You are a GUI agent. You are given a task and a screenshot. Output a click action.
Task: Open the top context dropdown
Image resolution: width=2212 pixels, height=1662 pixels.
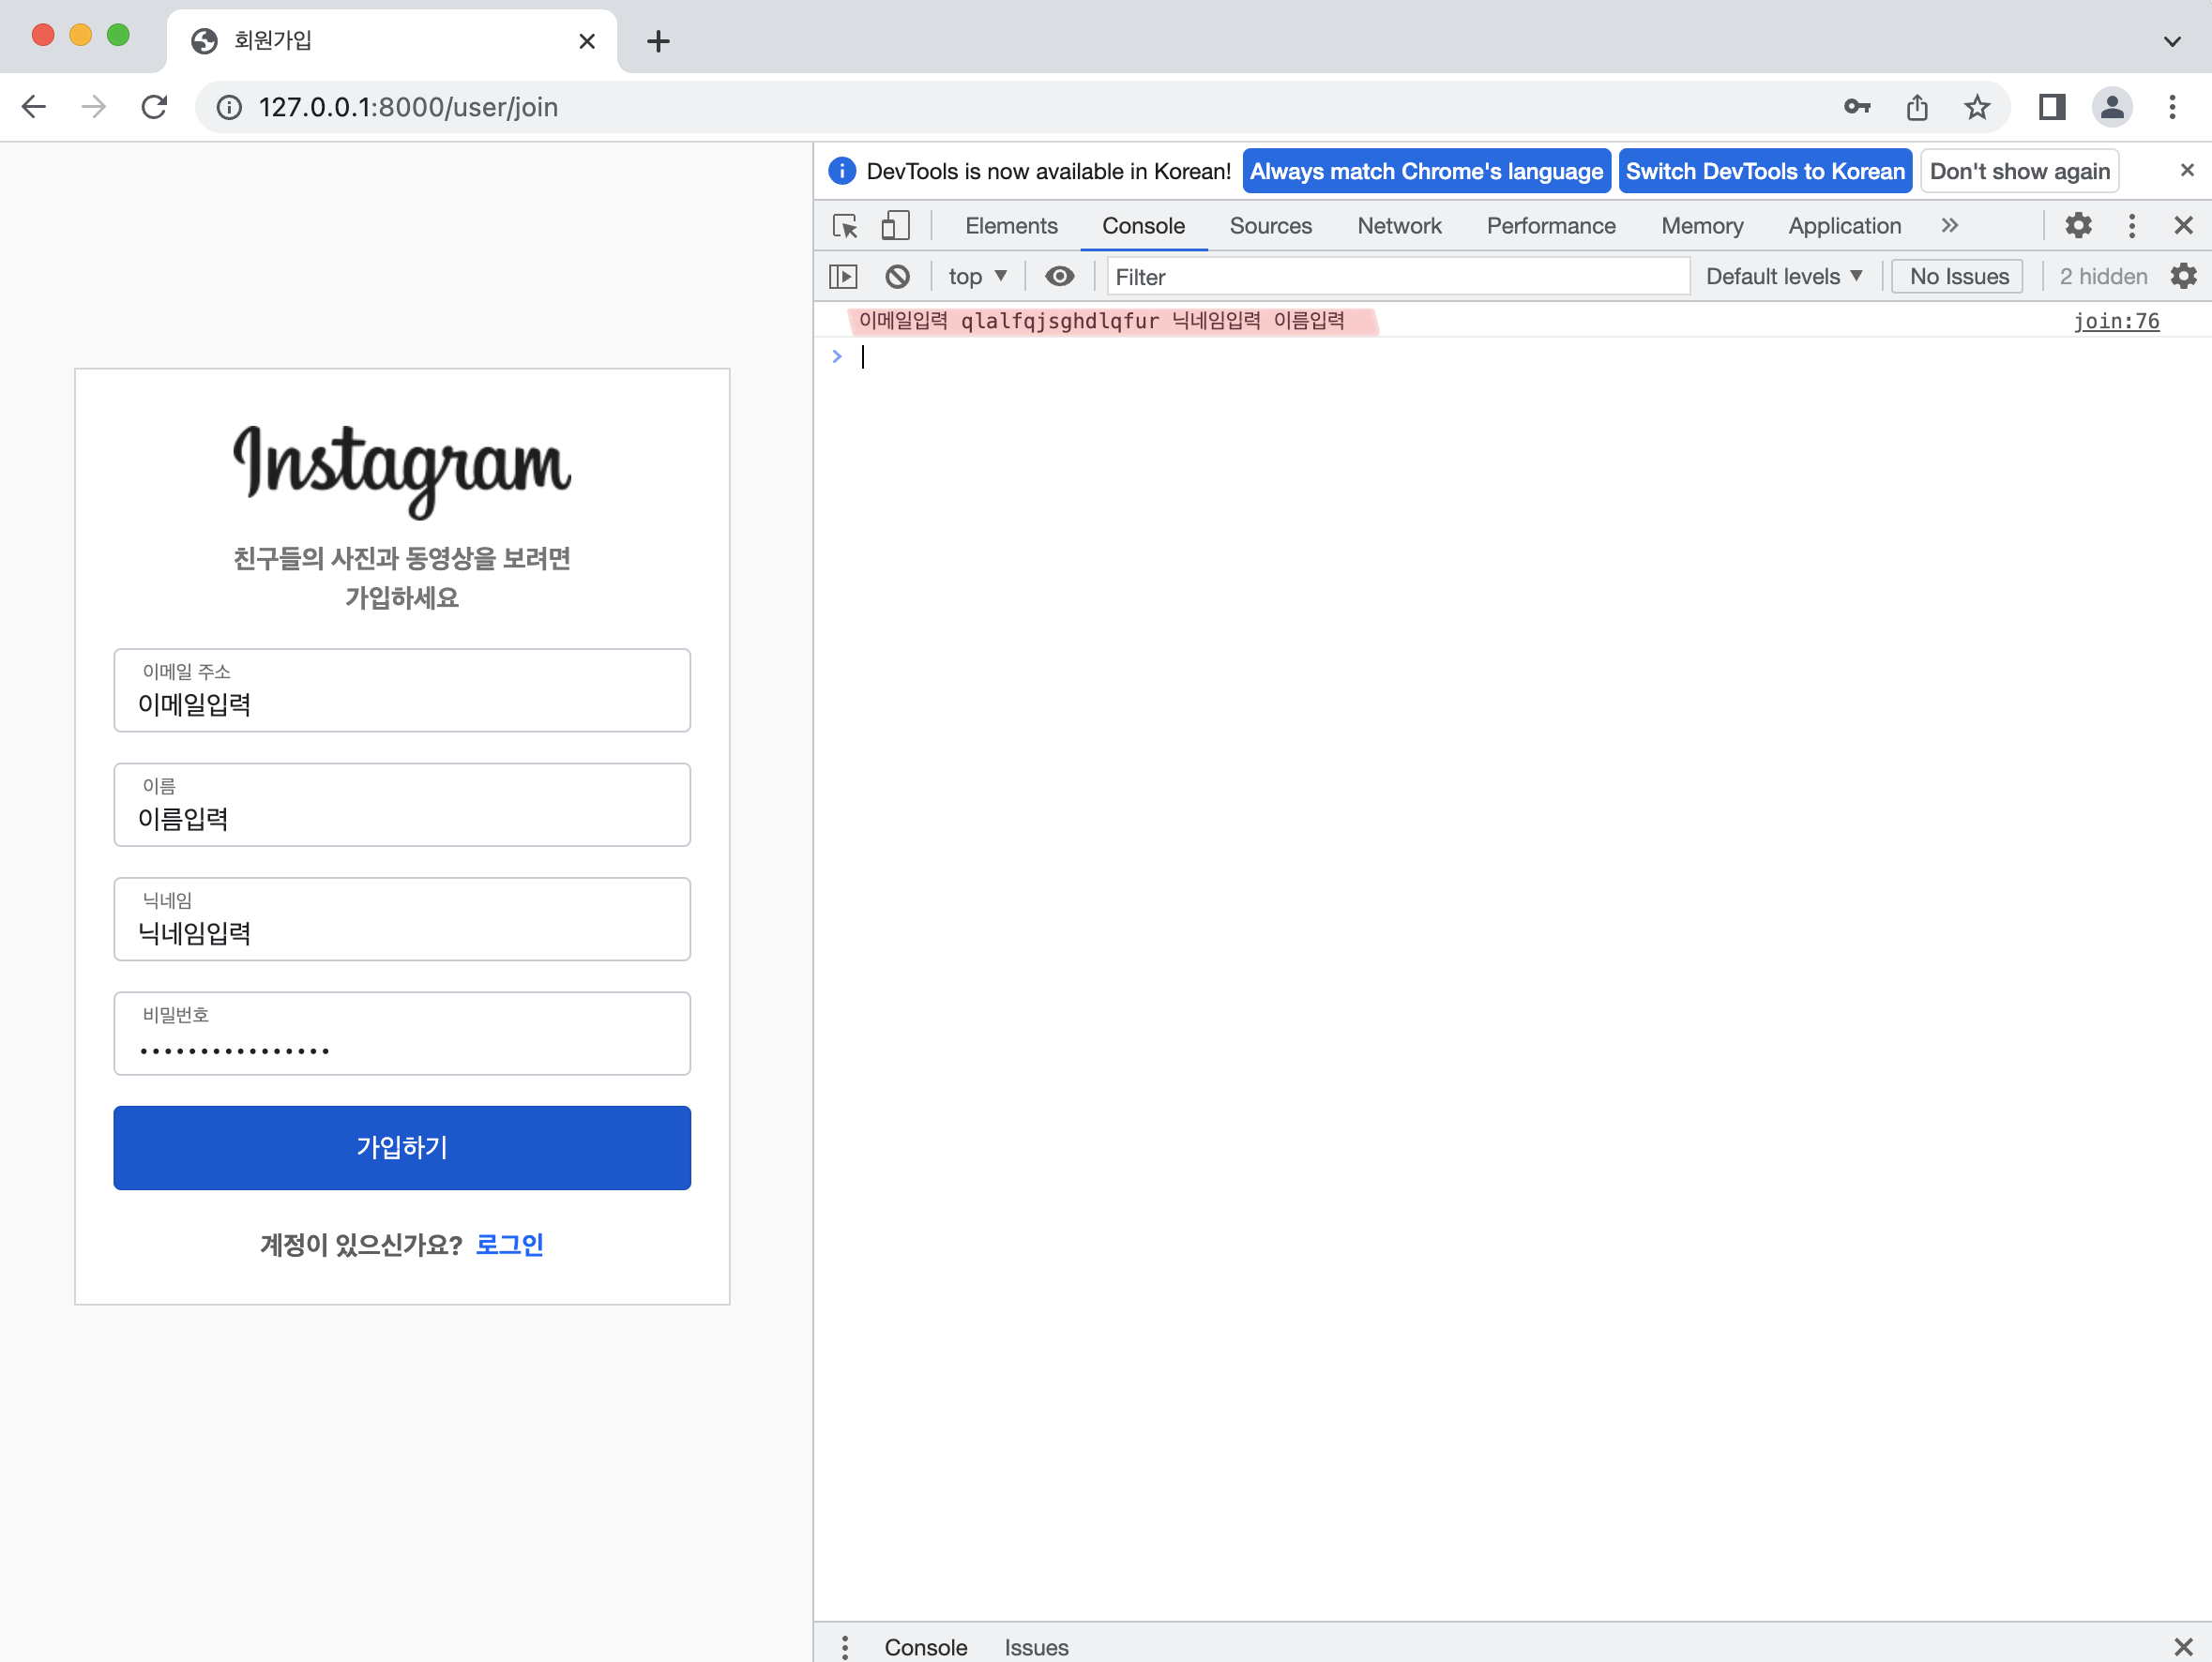(977, 277)
